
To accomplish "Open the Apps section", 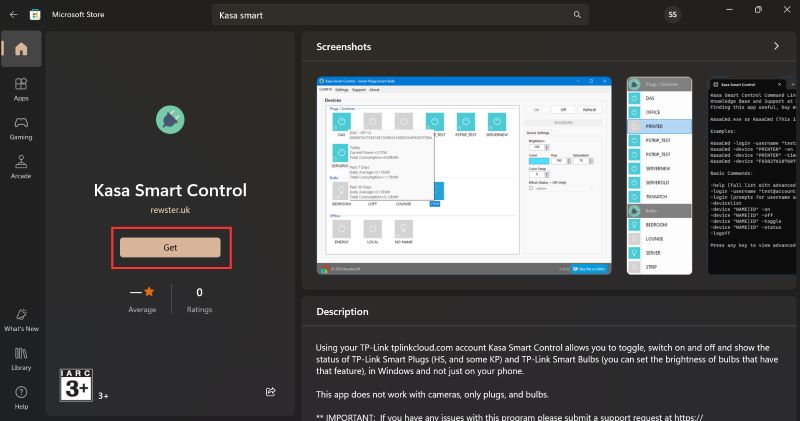I will (21, 89).
